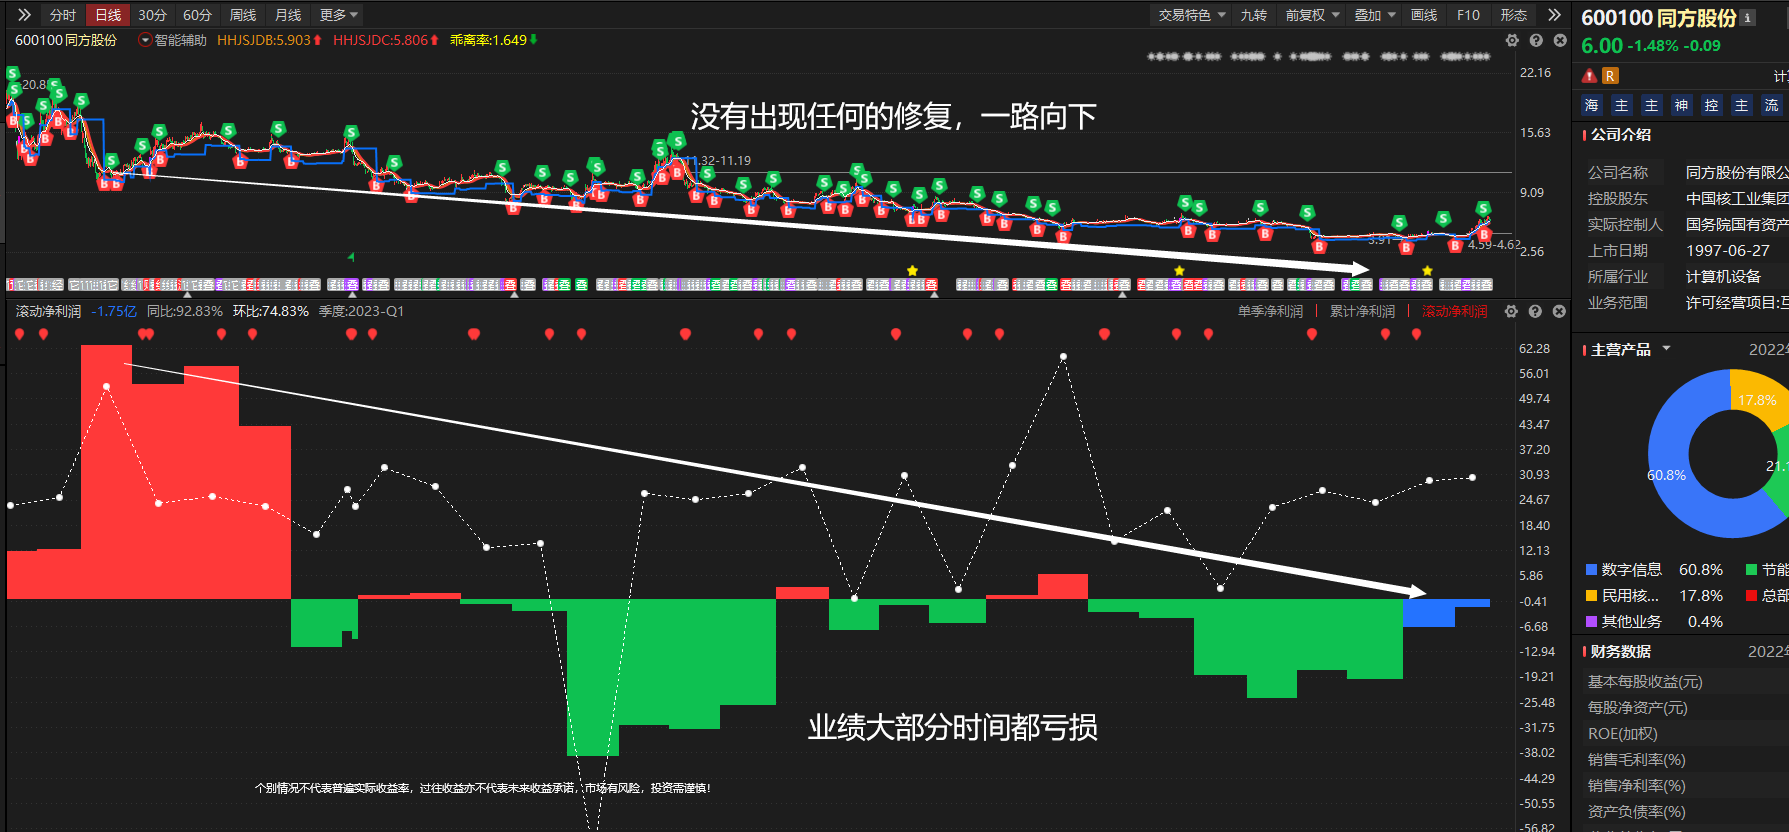The height and width of the screenshot is (832, 1789).
Task: Click the 民用核 yellow legend swatch
Action: tap(1591, 596)
